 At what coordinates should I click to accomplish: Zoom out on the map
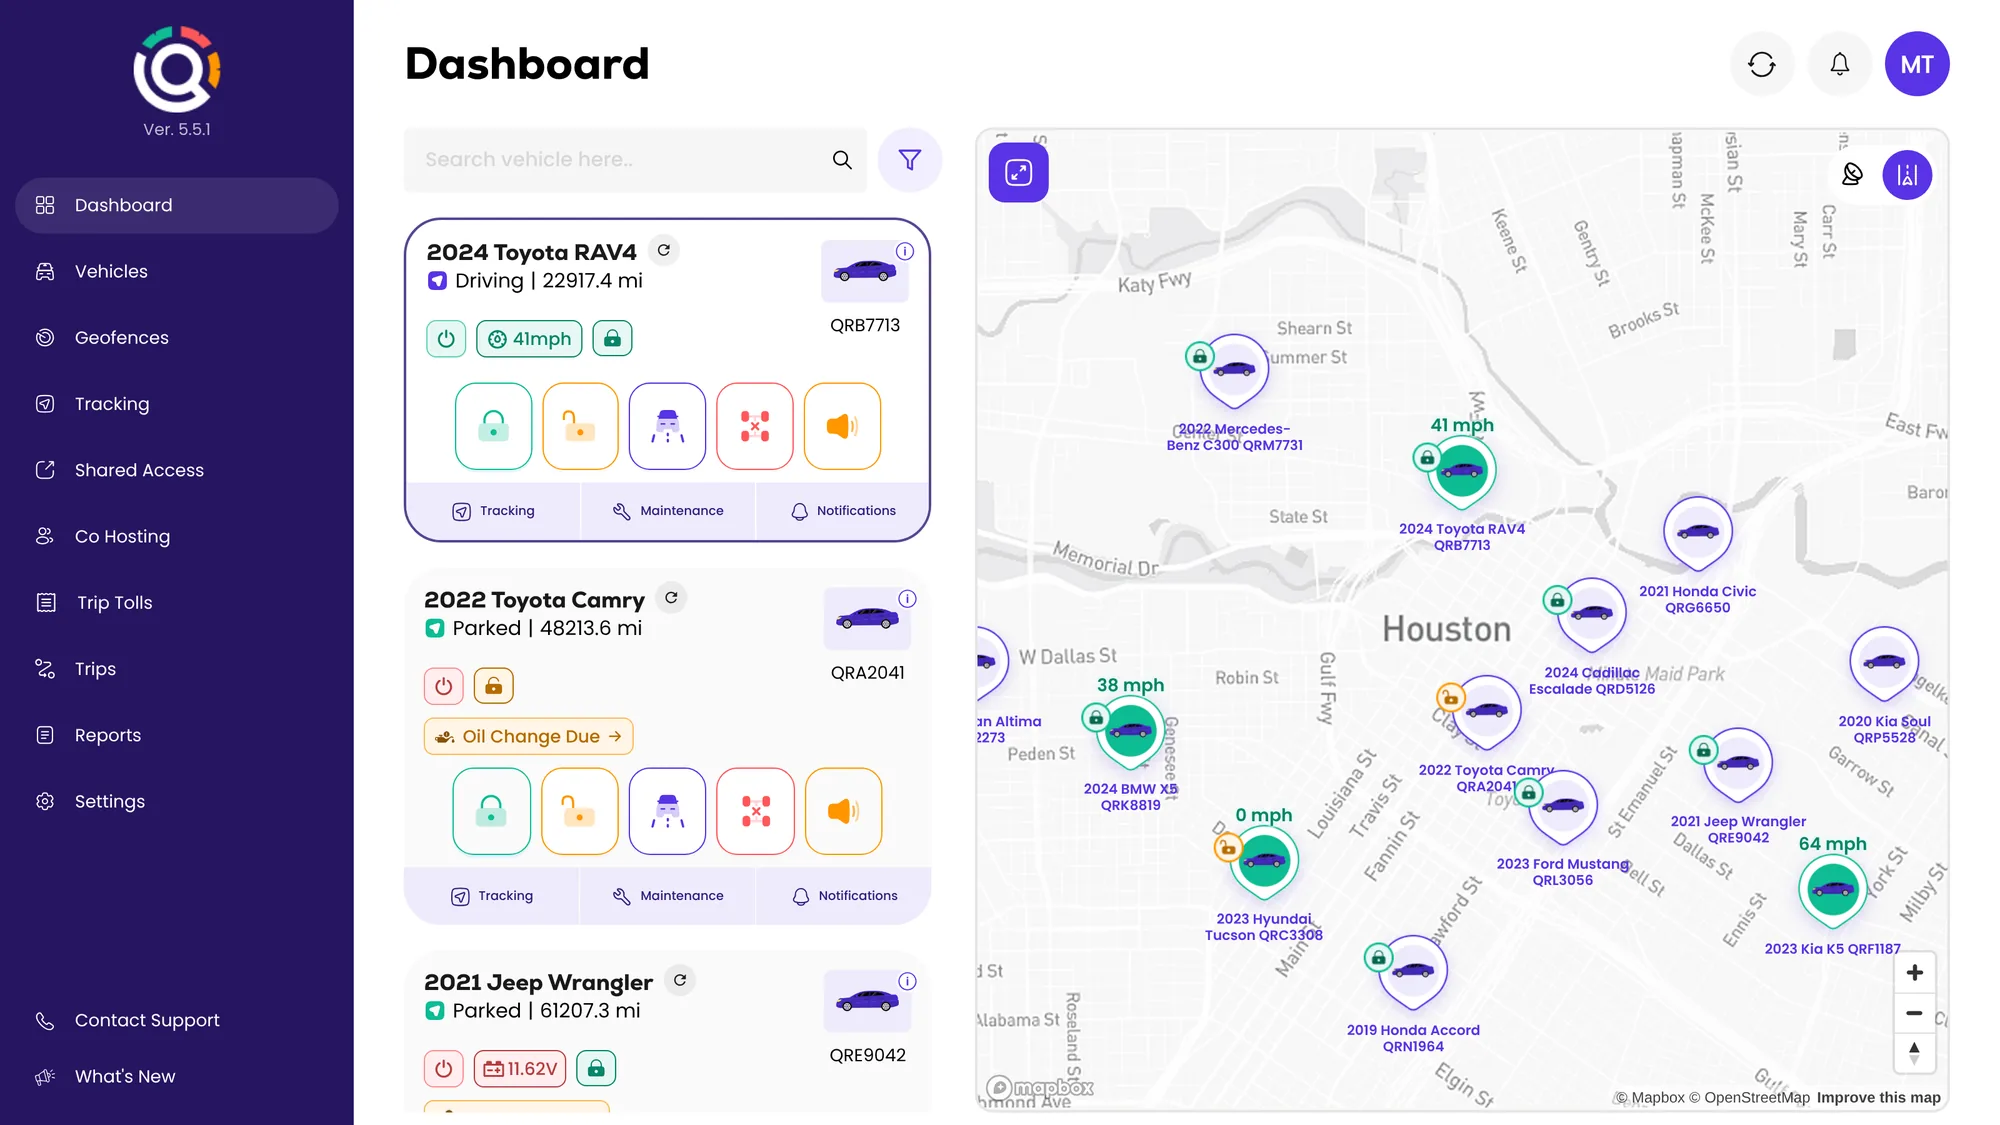pyautogui.click(x=1914, y=1013)
